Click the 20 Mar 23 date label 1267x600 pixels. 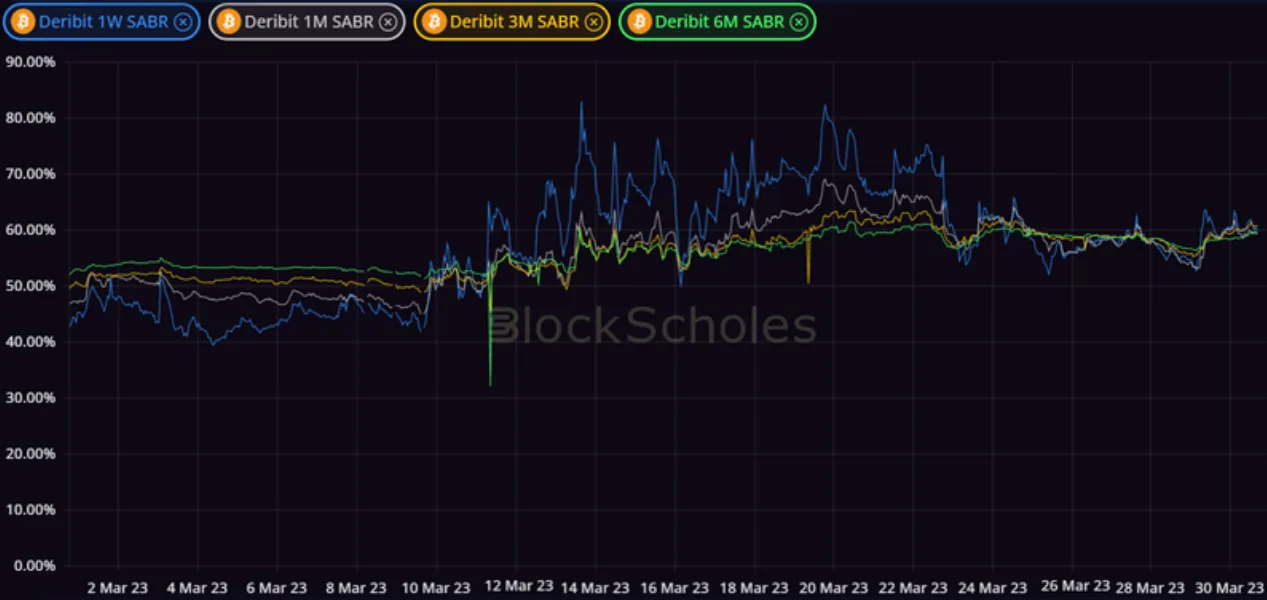(x=833, y=587)
